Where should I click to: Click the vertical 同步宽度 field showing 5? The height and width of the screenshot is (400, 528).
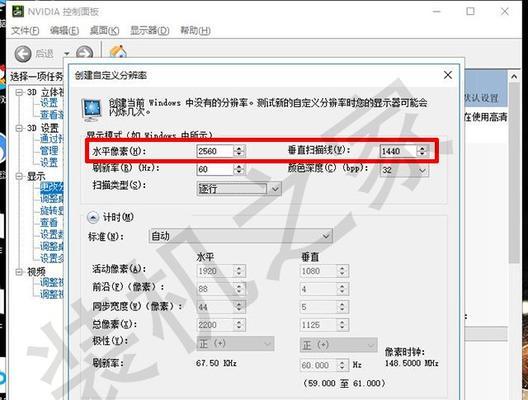coord(318,307)
